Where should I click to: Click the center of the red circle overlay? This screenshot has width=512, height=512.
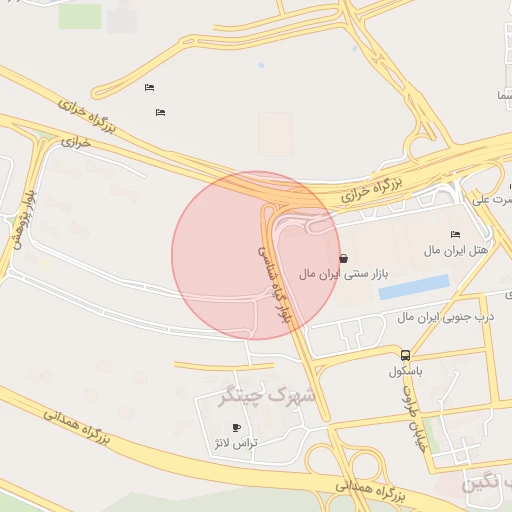256,255
